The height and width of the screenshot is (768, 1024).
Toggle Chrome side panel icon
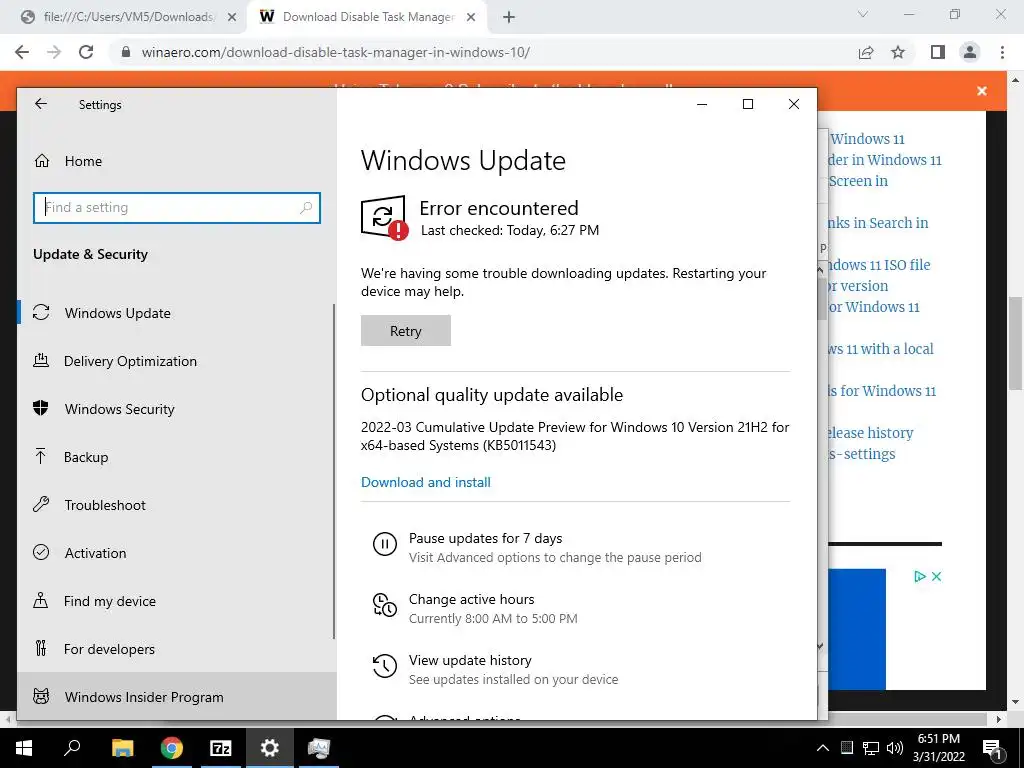point(938,52)
